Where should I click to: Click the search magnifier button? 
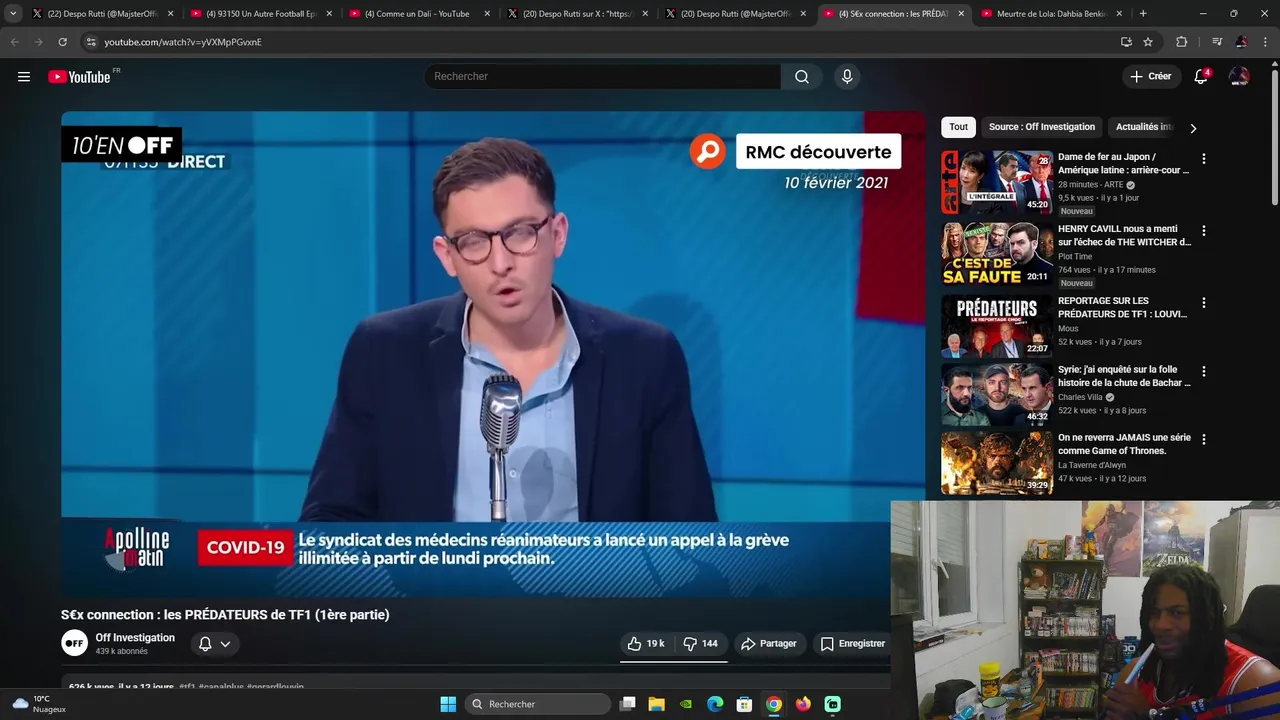tap(802, 77)
